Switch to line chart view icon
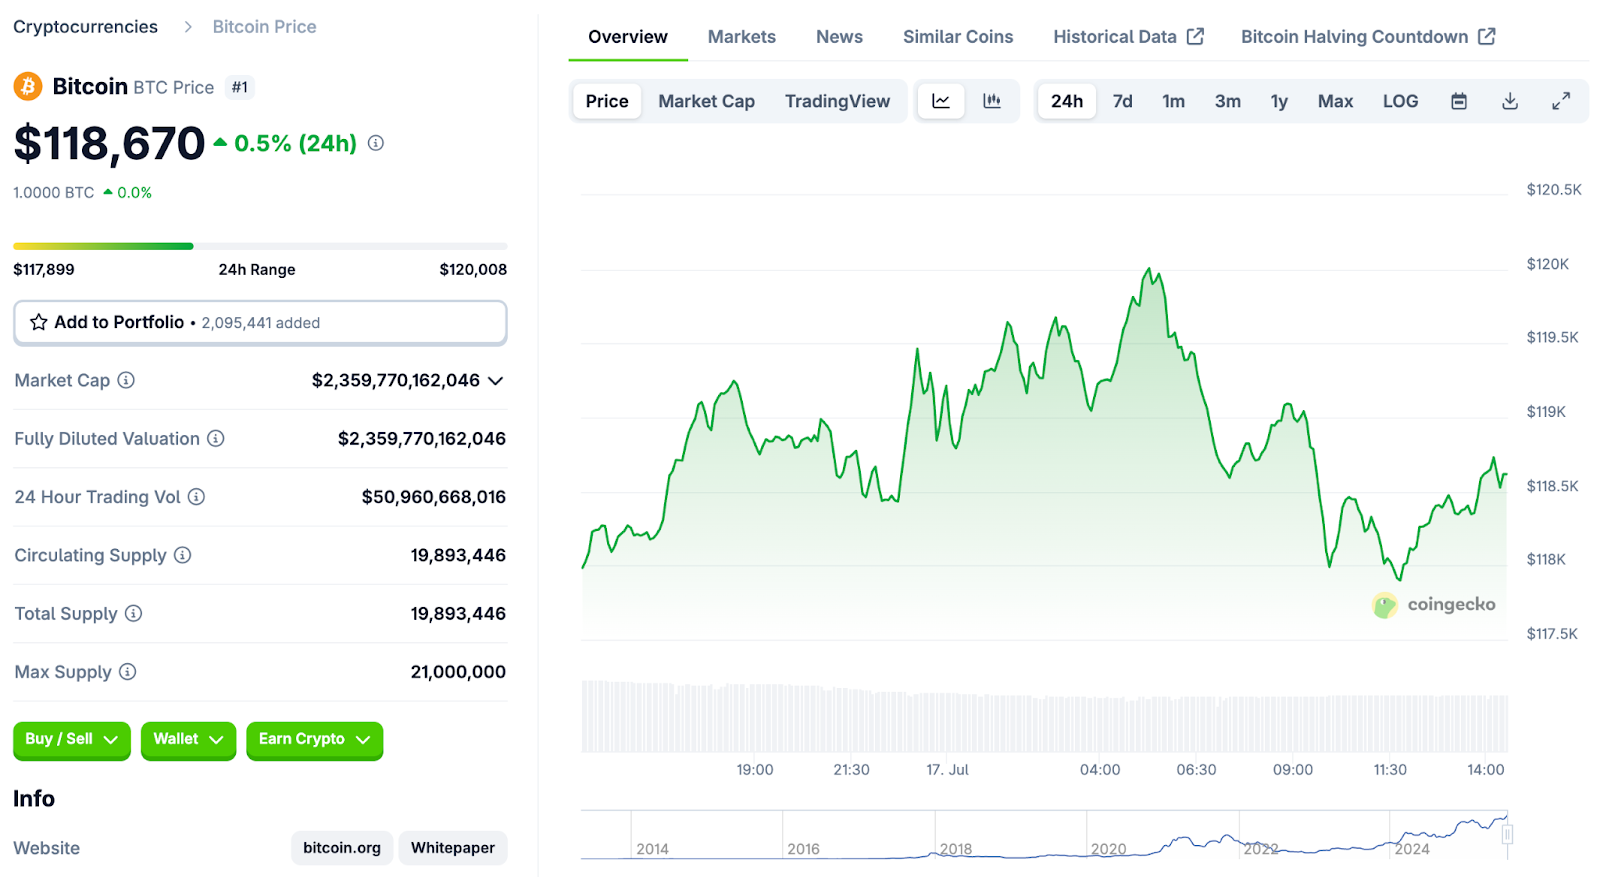 941,101
